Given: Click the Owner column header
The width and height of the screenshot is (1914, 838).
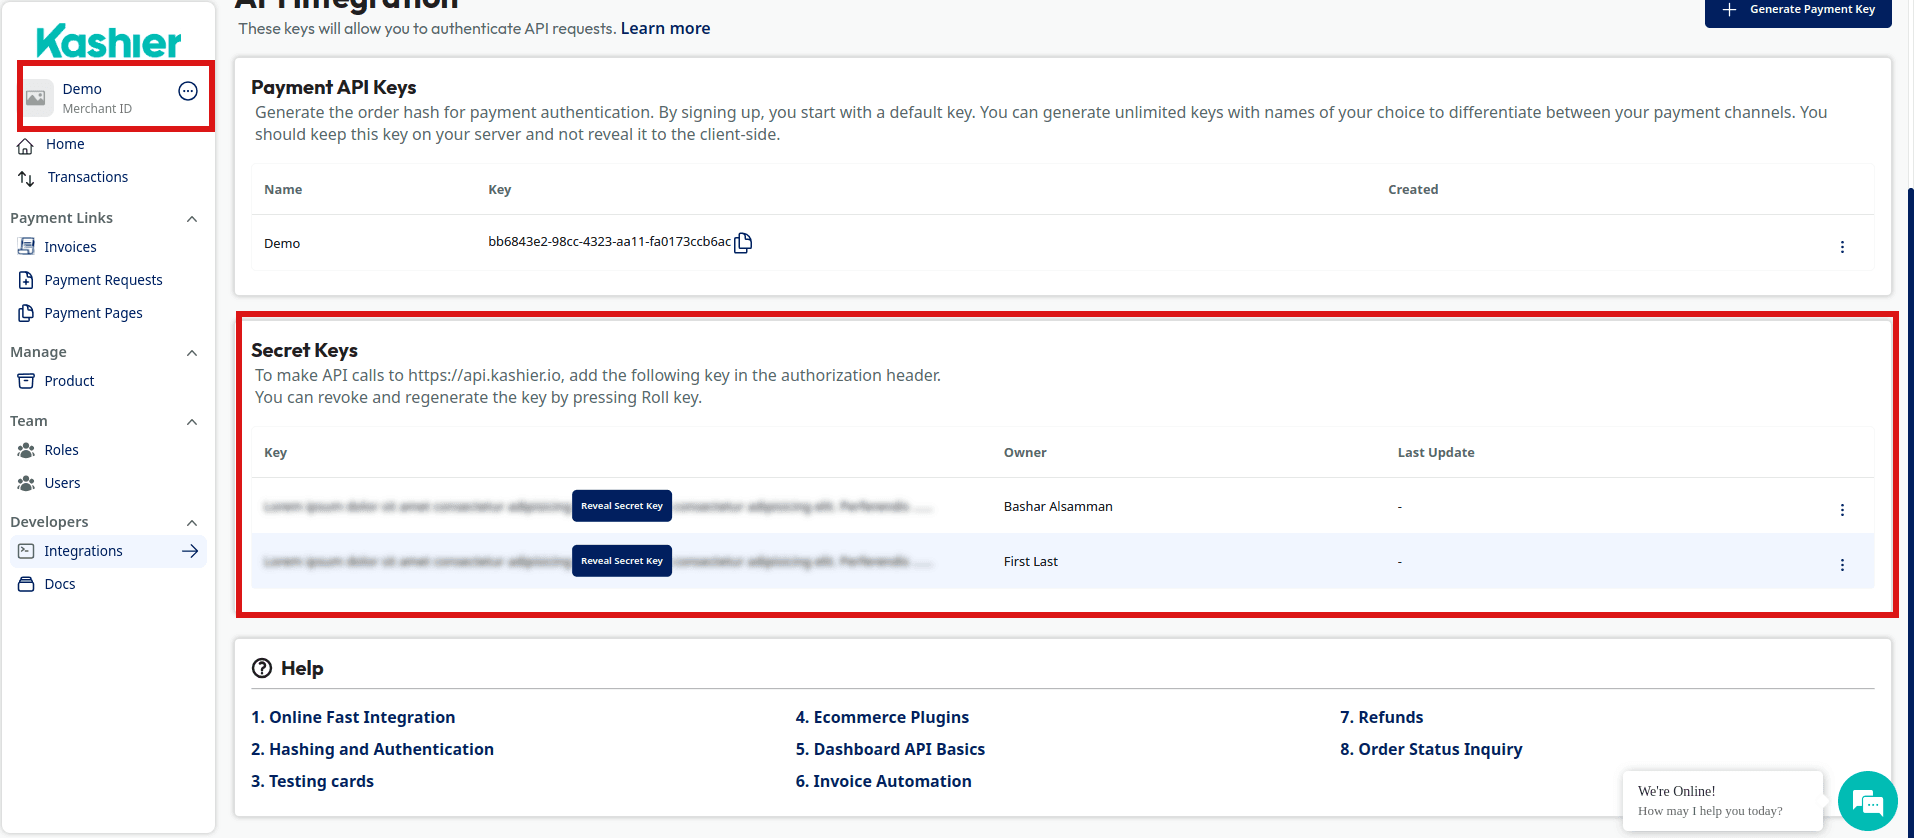Looking at the screenshot, I should (x=1025, y=453).
